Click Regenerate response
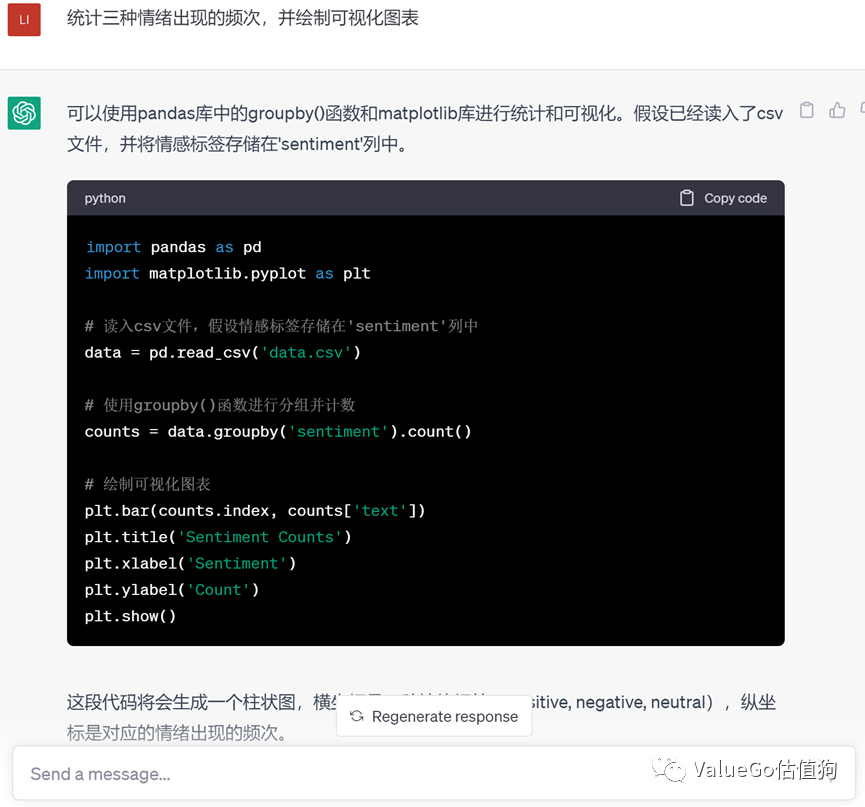 click(x=434, y=716)
